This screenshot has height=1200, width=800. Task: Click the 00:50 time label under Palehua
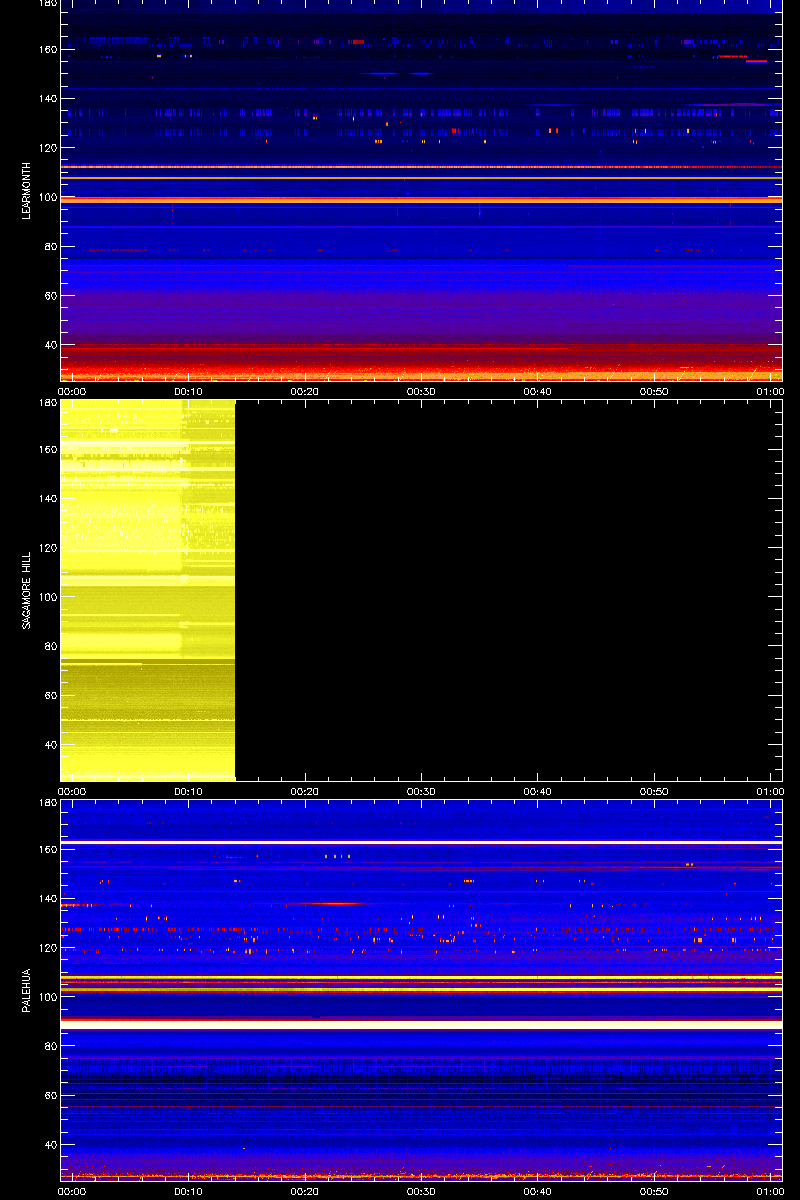pyautogui.click(x=654, y=1191)
